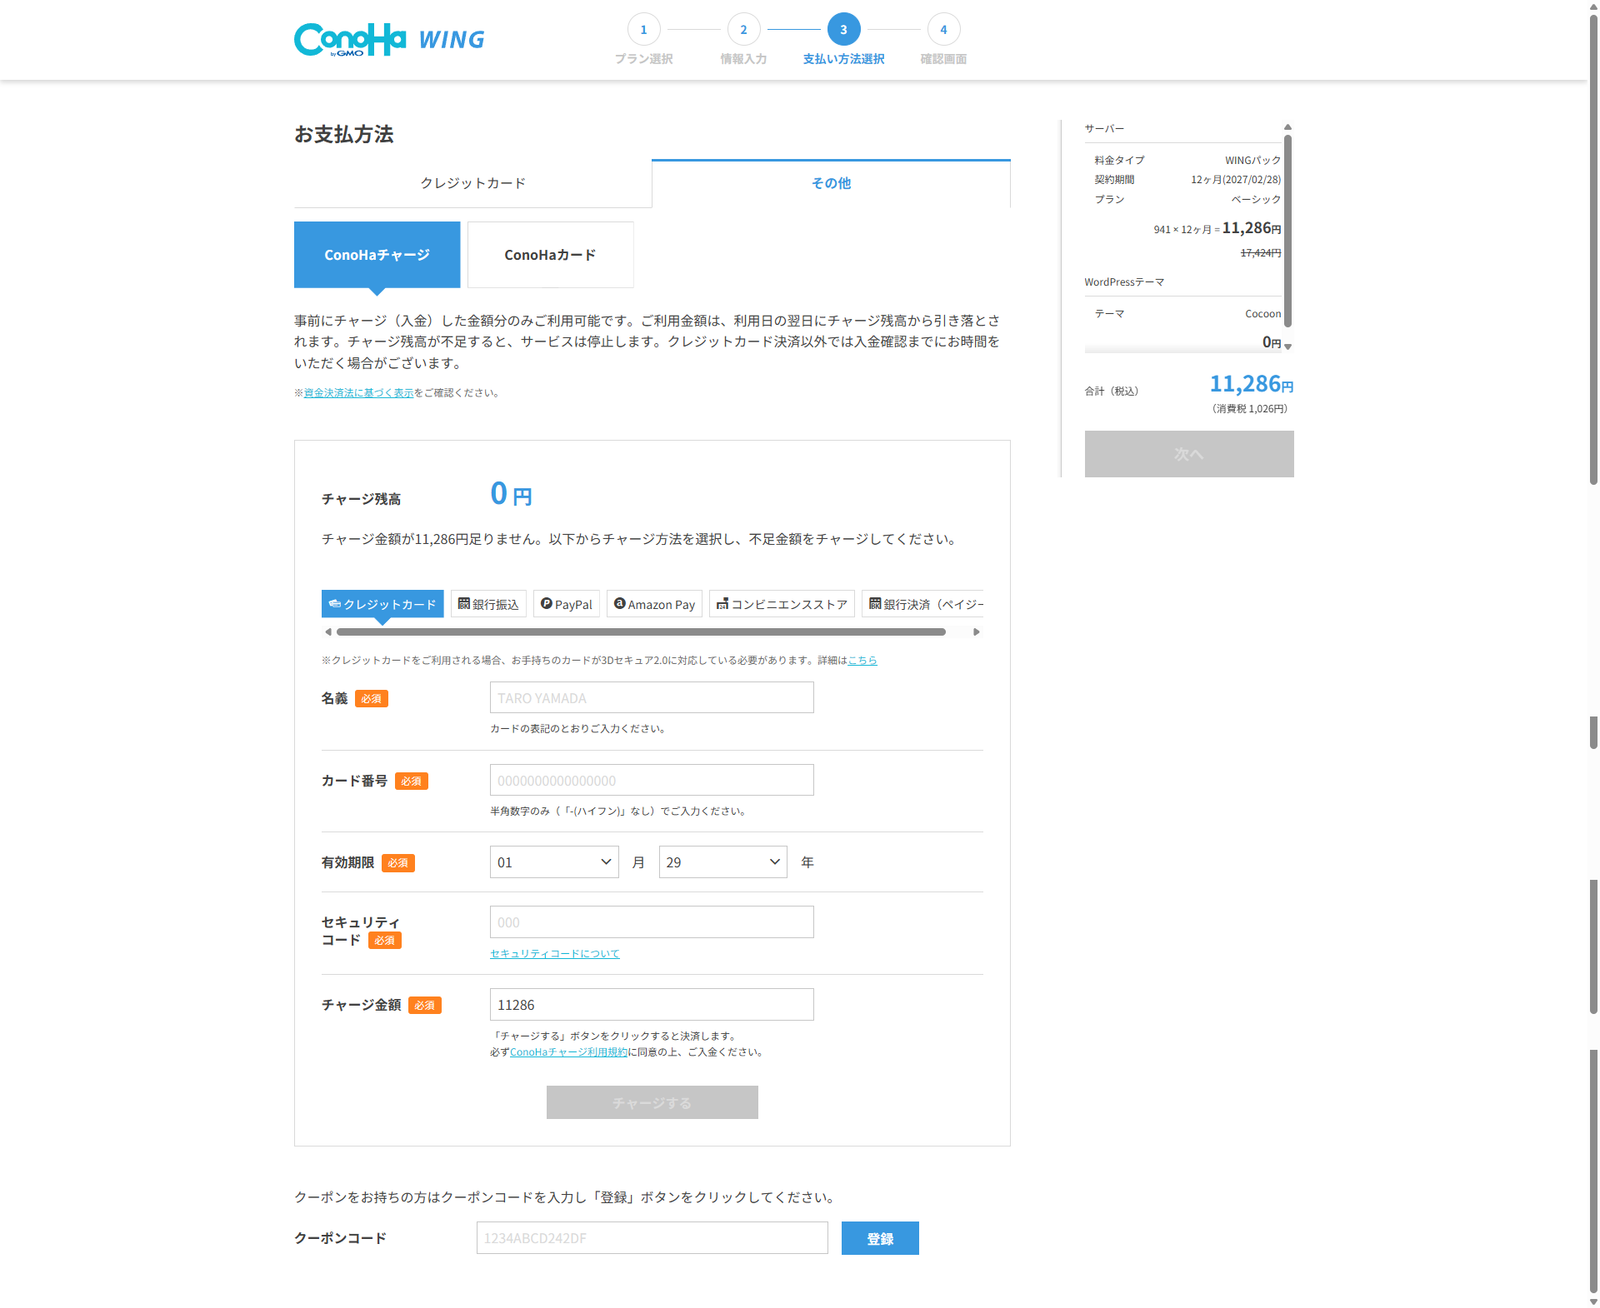Choose Amazon Pay charge method

pos(655,604)
